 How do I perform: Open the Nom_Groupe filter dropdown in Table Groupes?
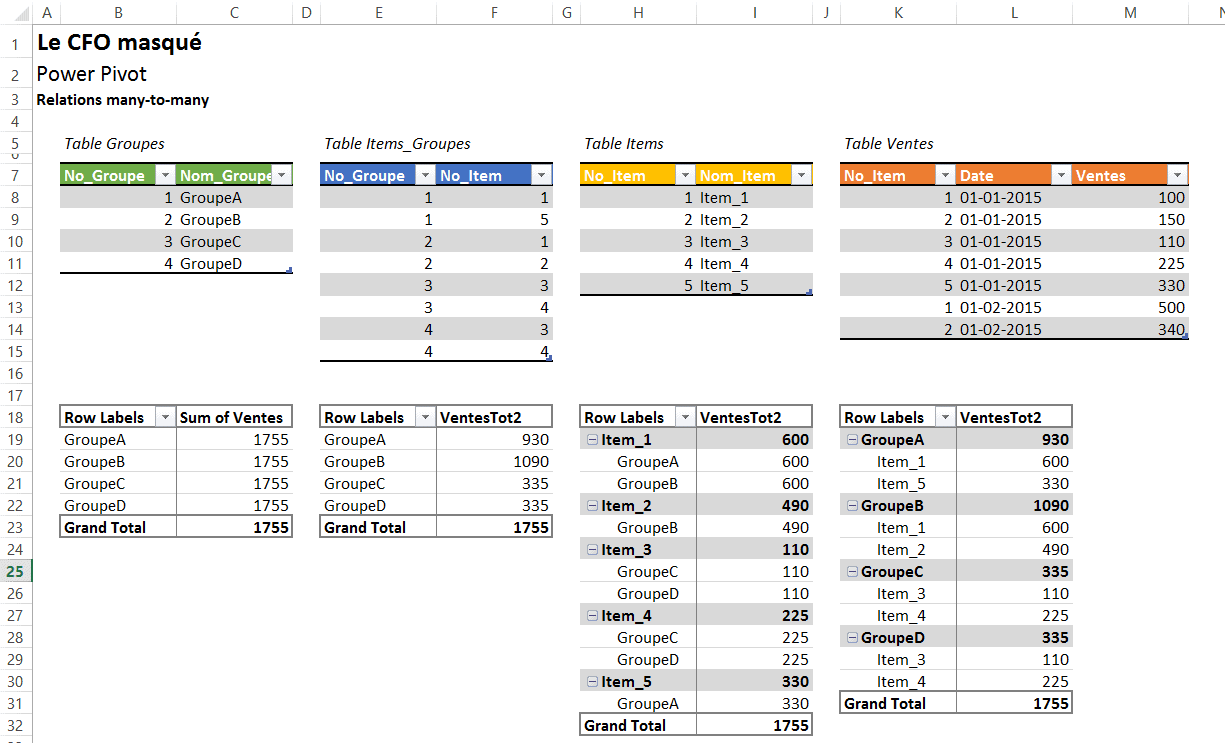pyautogui.click(x=281, y=176)
